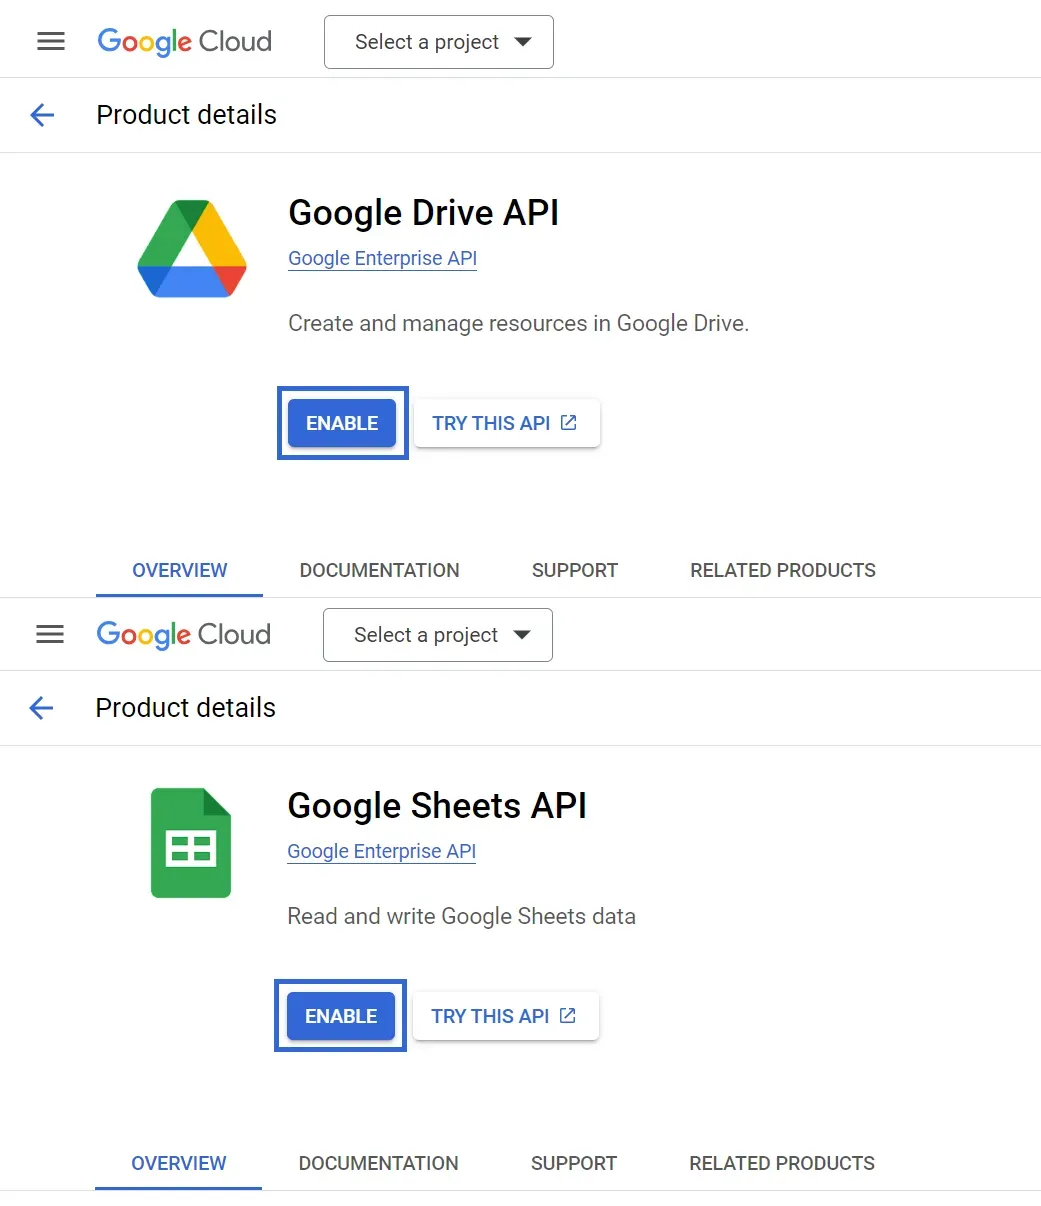Follow the Google Enterprise API link under Sheets API

tap(381, 851)
